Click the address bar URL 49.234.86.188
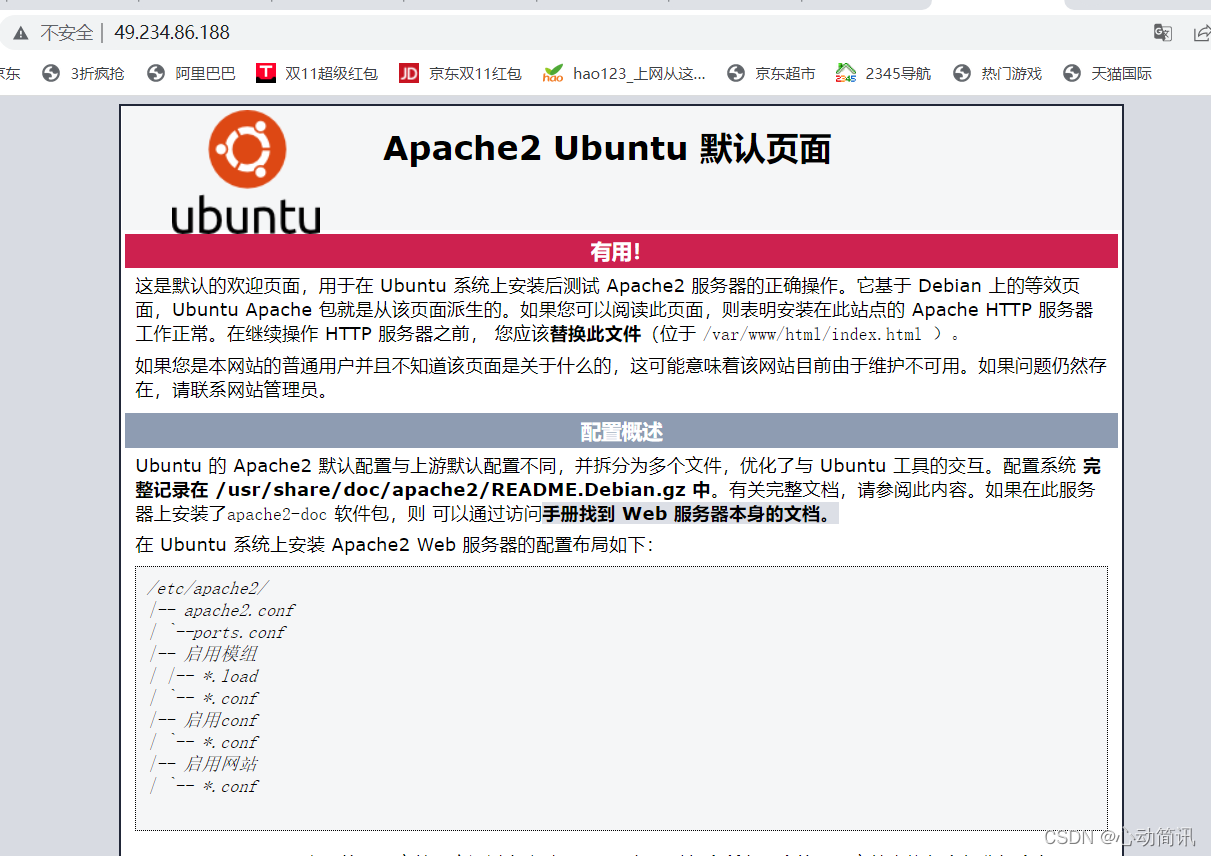Image resolution: width=1211 pixels, height=856 pixels. pos(172,33)
